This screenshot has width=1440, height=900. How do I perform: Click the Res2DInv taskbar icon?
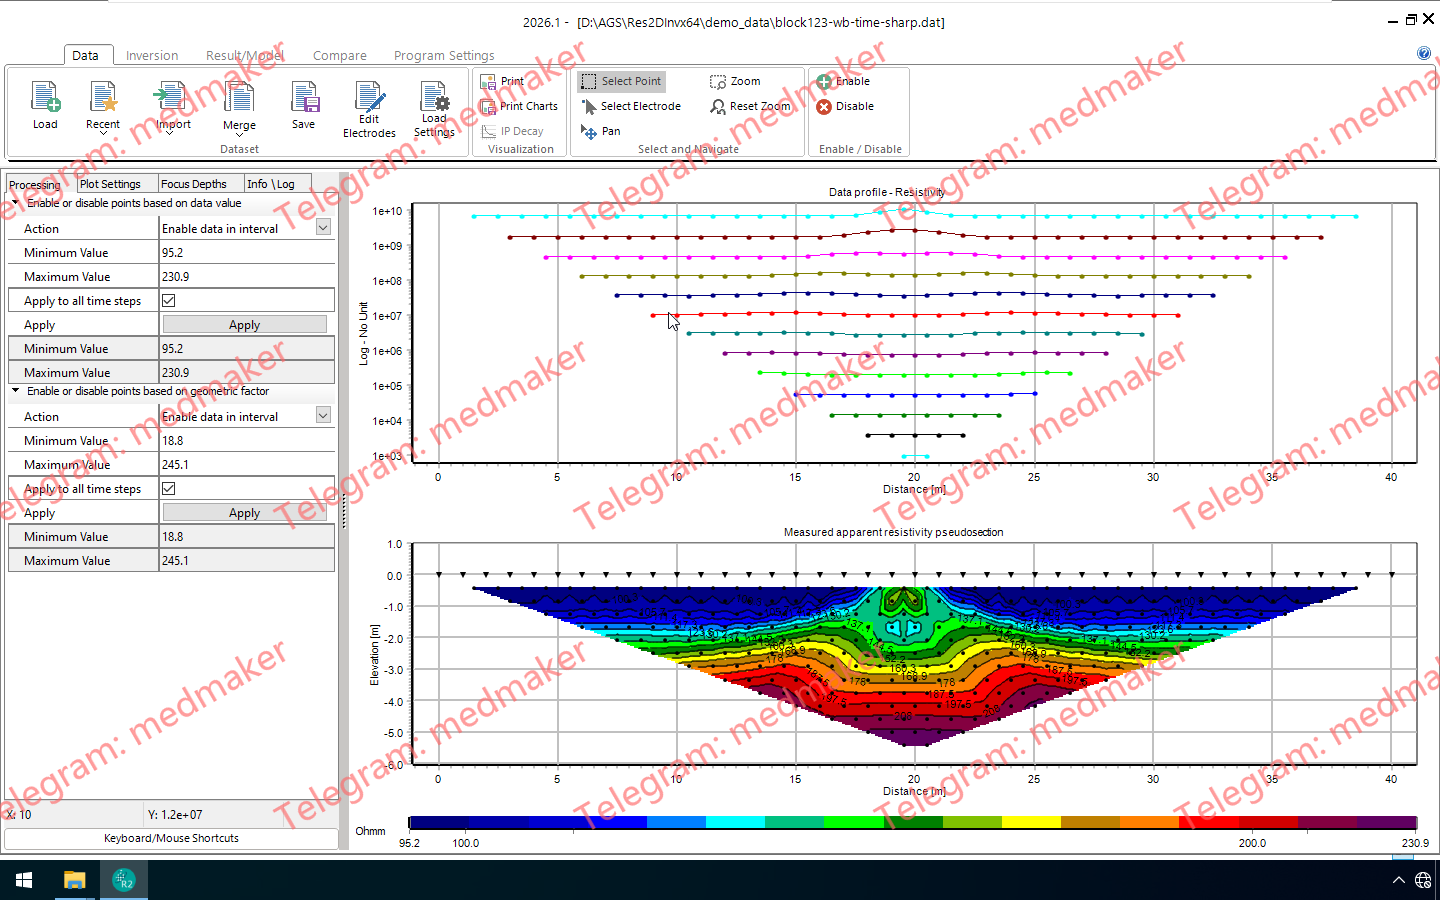tap(123, 880)
